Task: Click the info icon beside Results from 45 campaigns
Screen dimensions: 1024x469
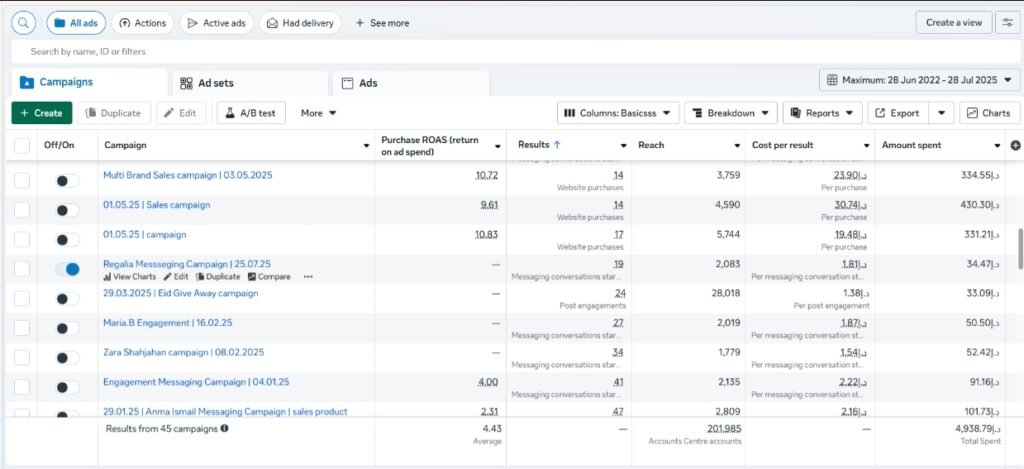Action: (x=224, y=428)
